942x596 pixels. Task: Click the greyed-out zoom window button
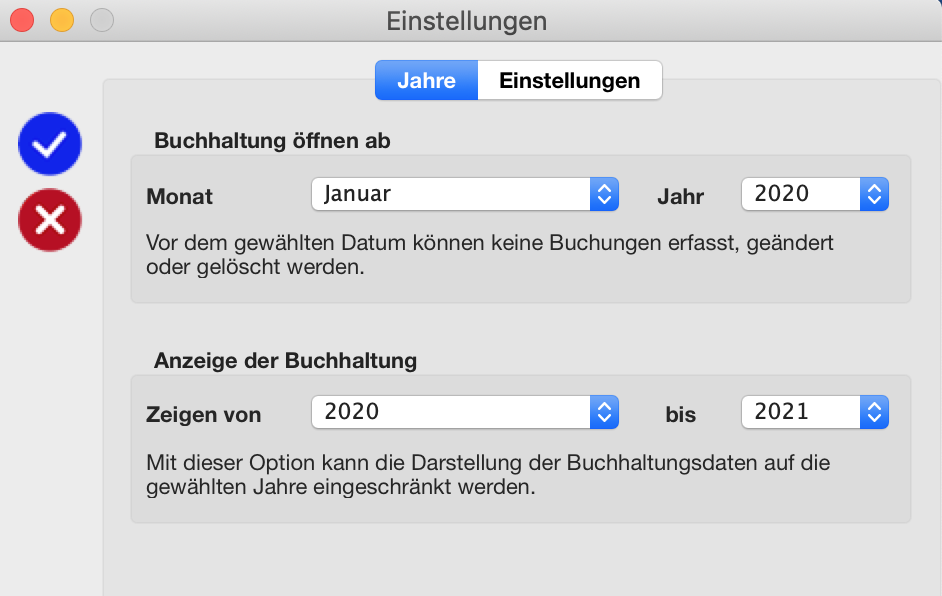(x=102, y=20)
